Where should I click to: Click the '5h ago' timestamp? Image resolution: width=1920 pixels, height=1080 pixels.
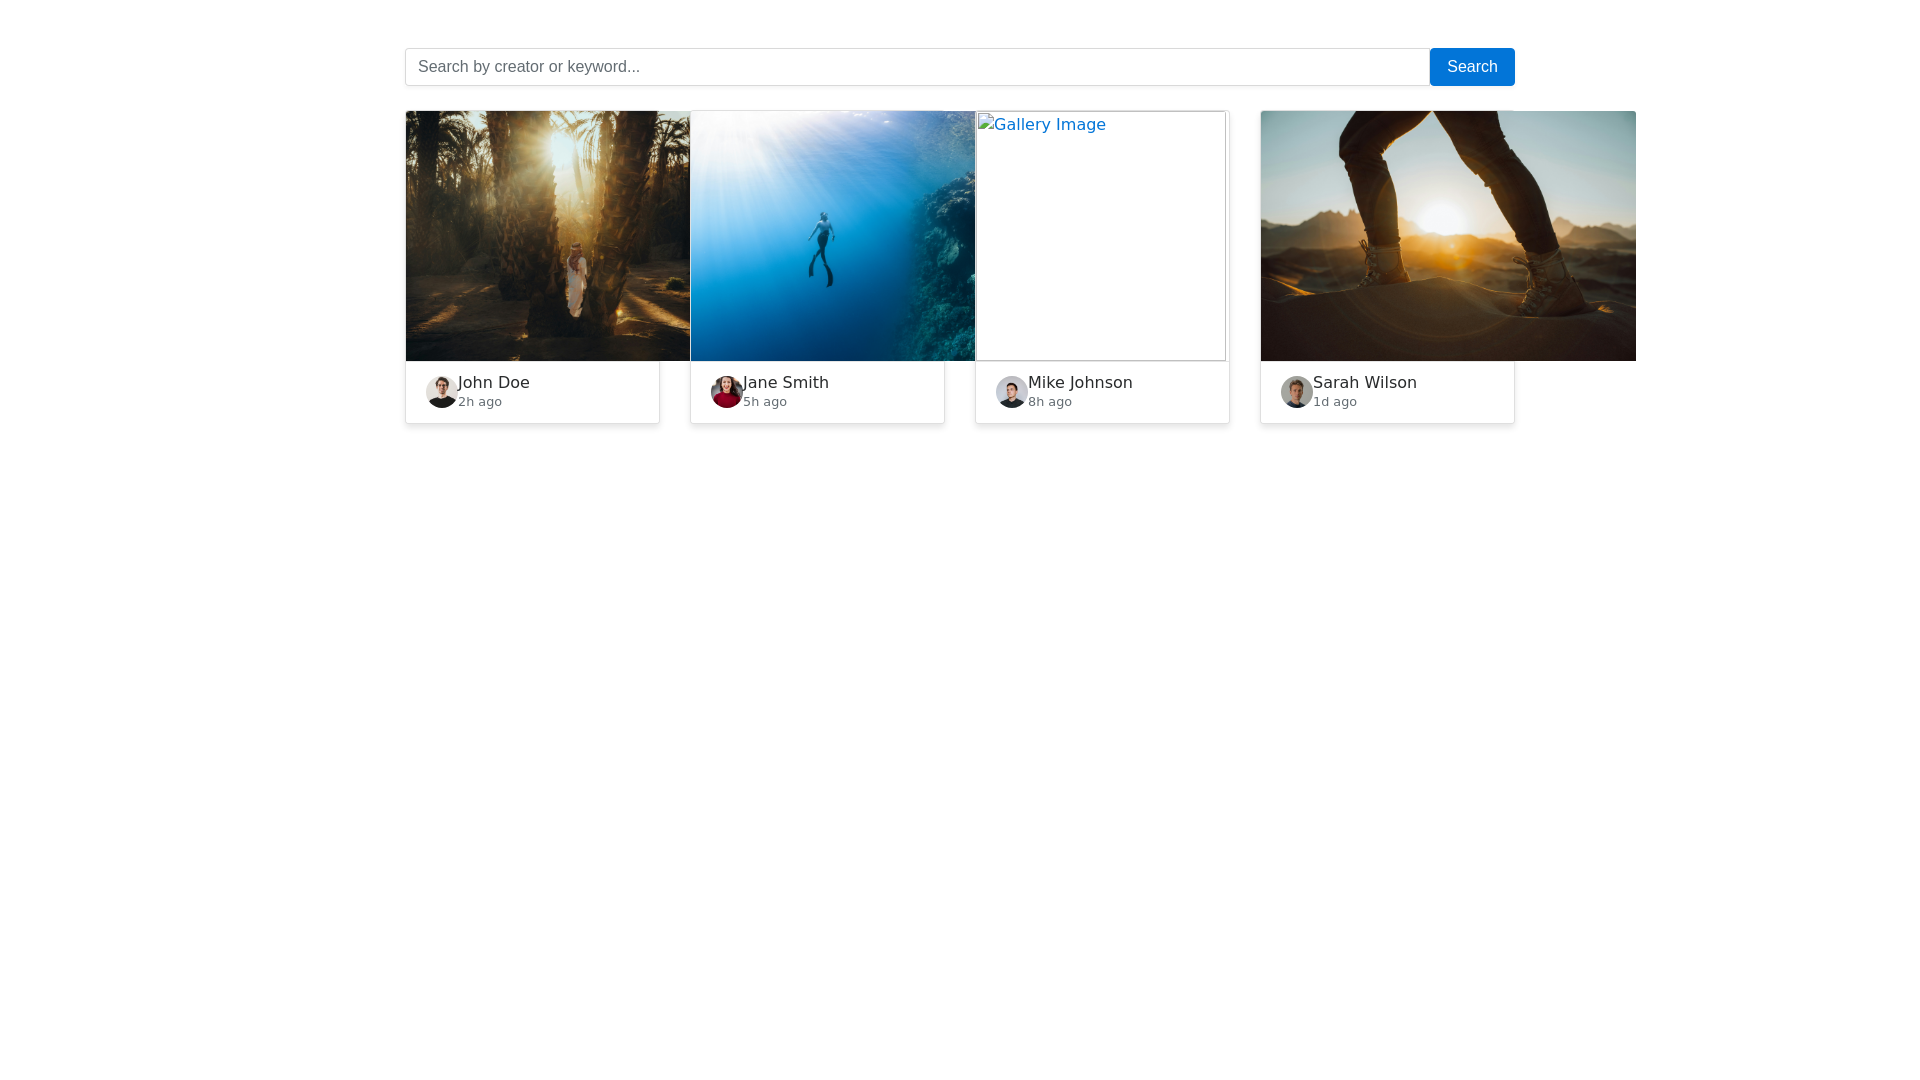[x=764, y=401]
